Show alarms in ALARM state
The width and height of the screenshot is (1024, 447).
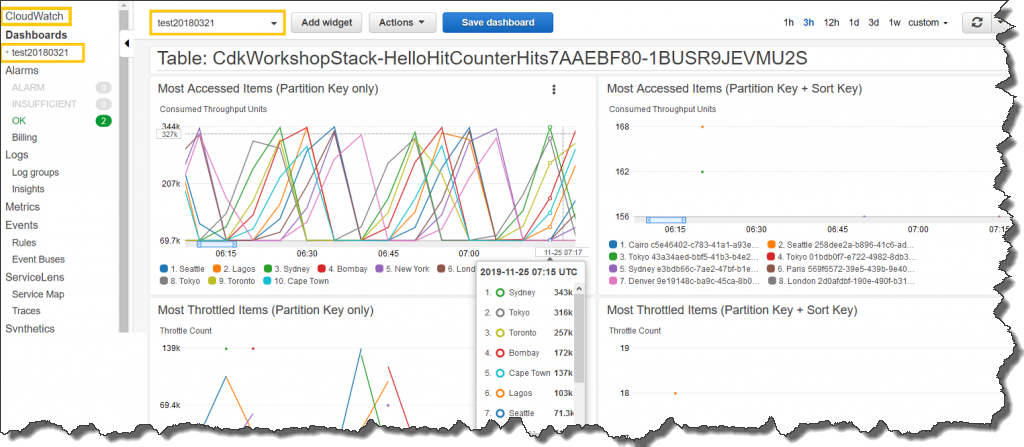pos(28,87)
